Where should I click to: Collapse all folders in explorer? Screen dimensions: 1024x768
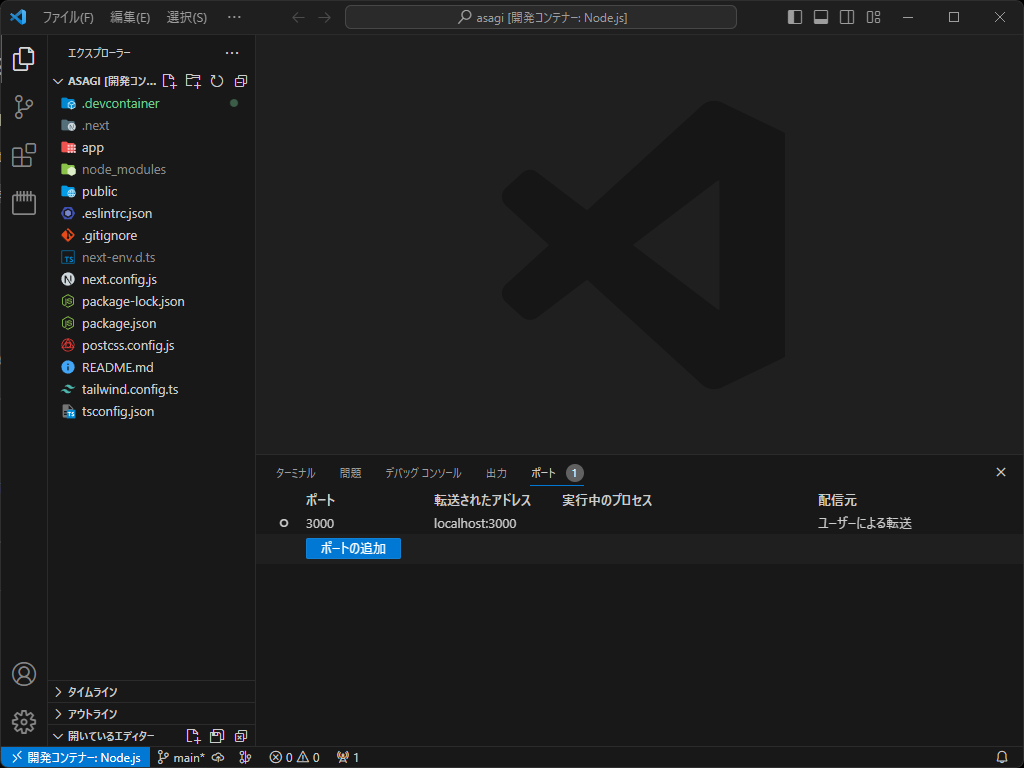click(x=241, y=81)
